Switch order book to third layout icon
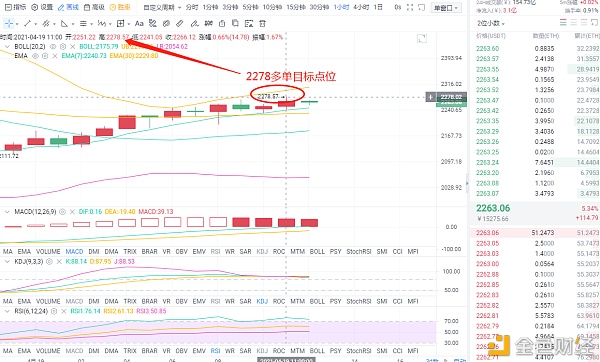This screenshot has height=362, width=600. [584, 23]
